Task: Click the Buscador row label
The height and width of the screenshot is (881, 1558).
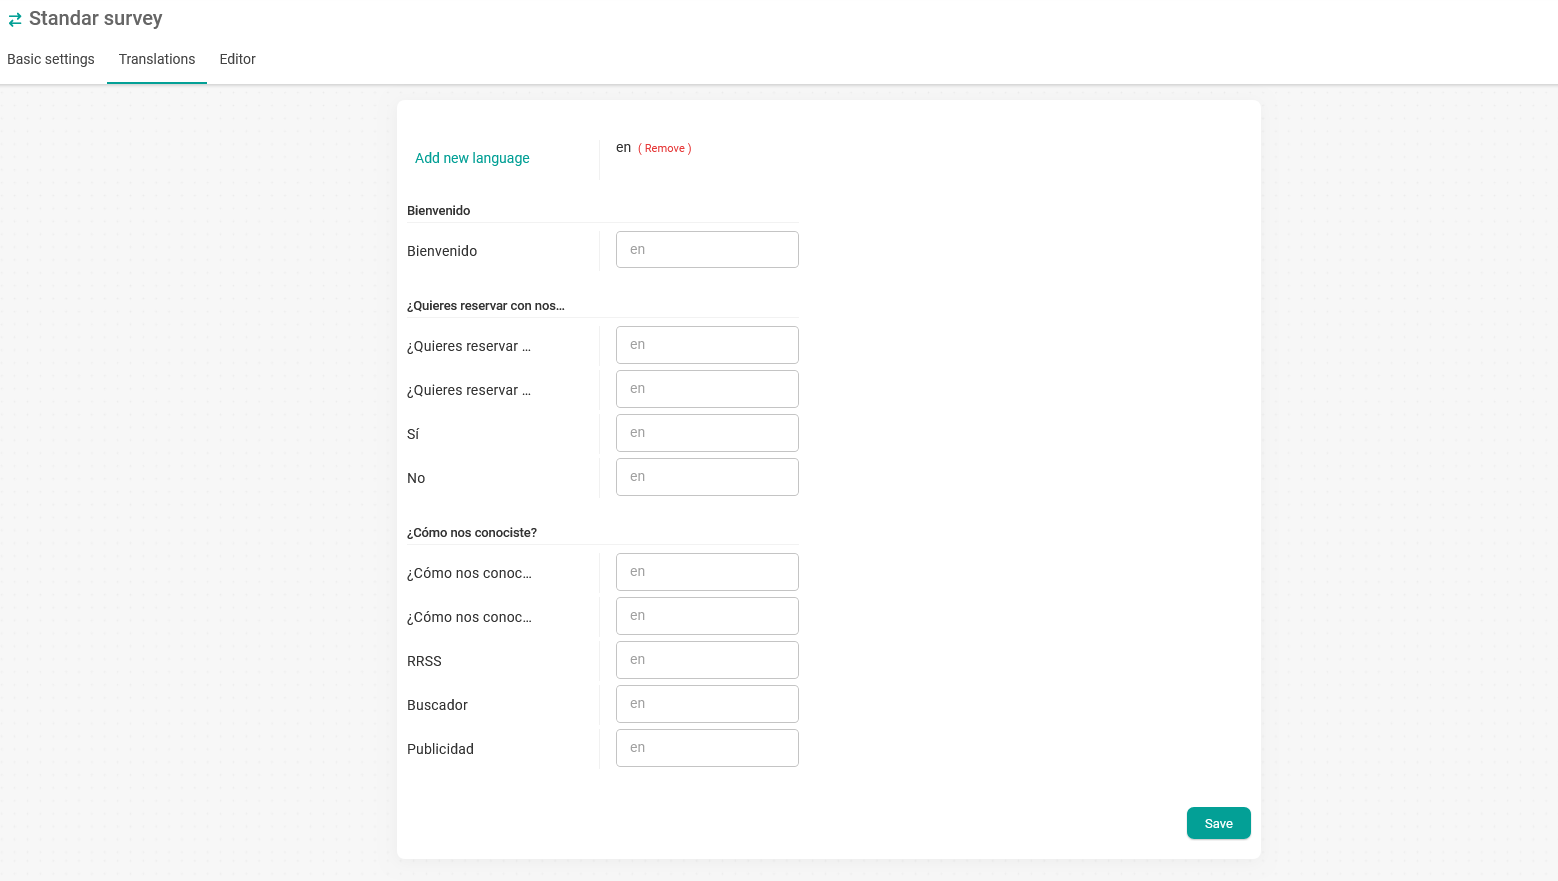Action: 437,705
